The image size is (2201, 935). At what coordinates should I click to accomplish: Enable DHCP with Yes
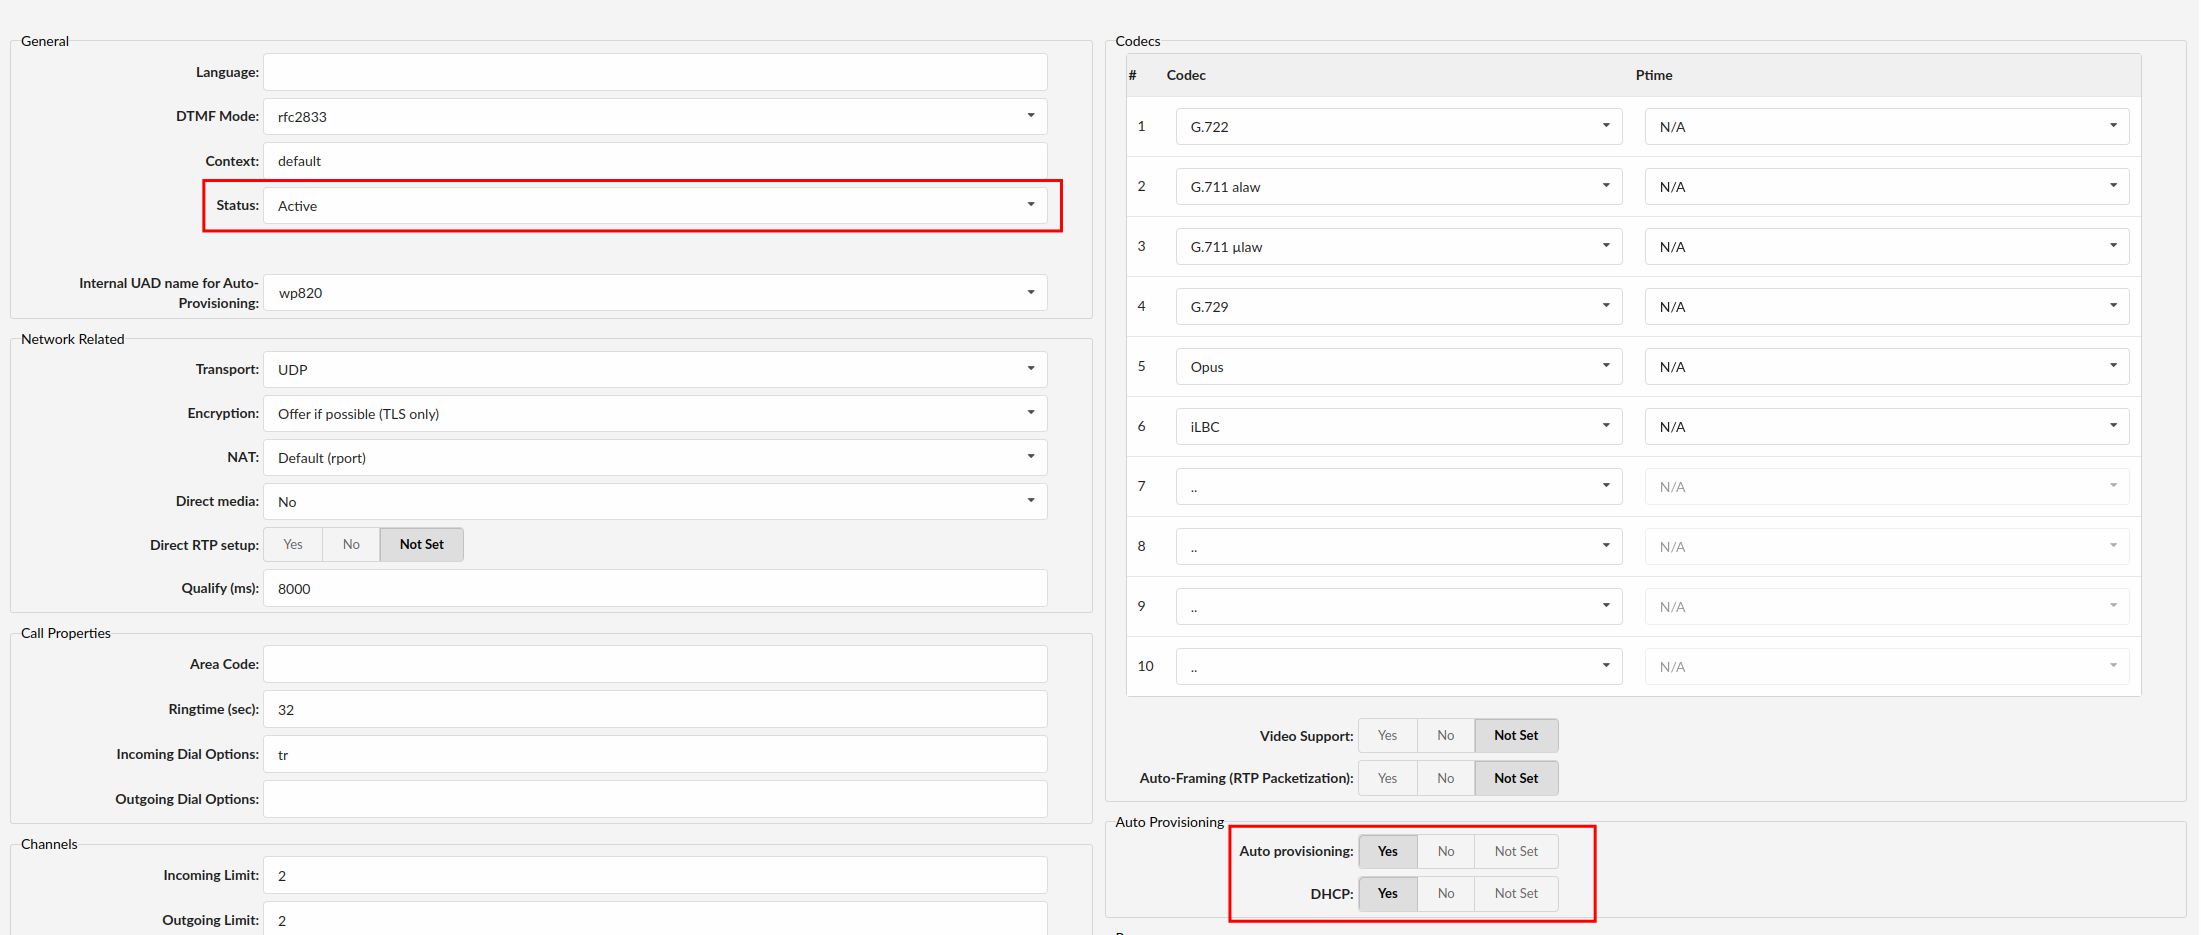point(1387,894)
